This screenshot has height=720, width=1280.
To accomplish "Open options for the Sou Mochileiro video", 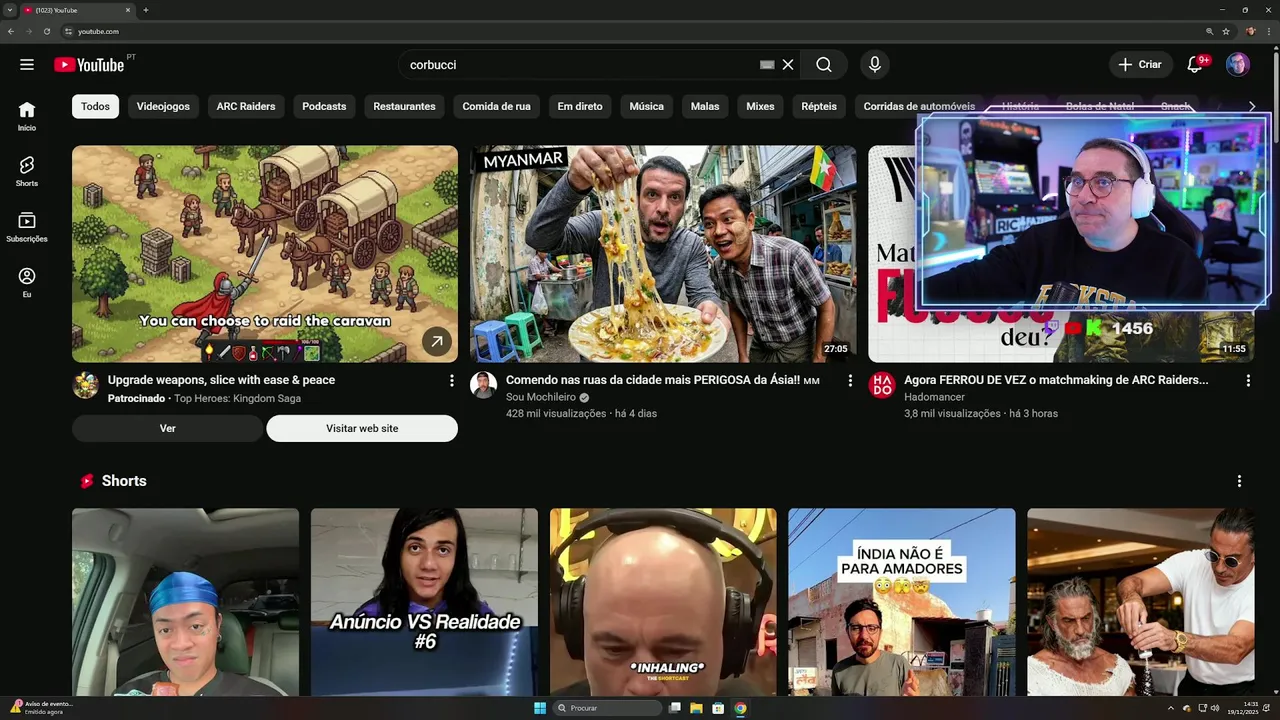I will coord(850,381).
